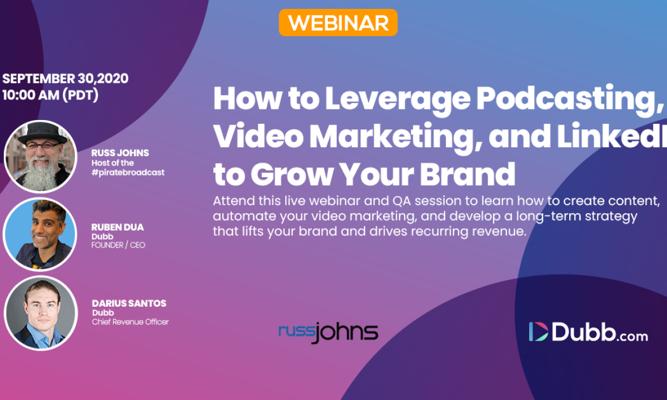The image size is (667, 400).
Task: Click the "10:00 AM (PDT)" time text
Action: point(50,95)
